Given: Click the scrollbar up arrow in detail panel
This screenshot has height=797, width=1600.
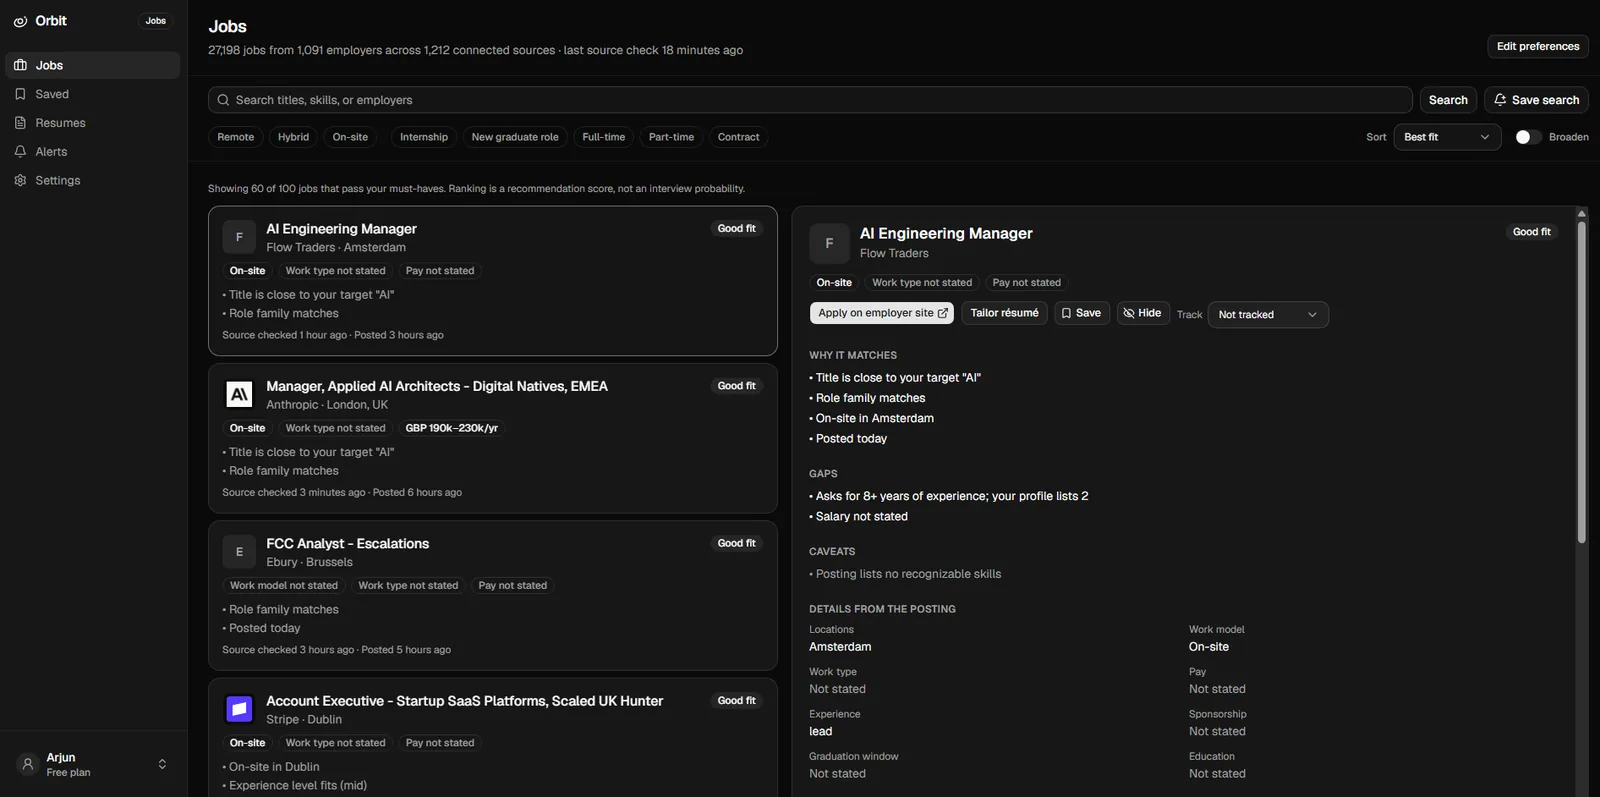Looking at the screenshot, I should [1581, 213].
